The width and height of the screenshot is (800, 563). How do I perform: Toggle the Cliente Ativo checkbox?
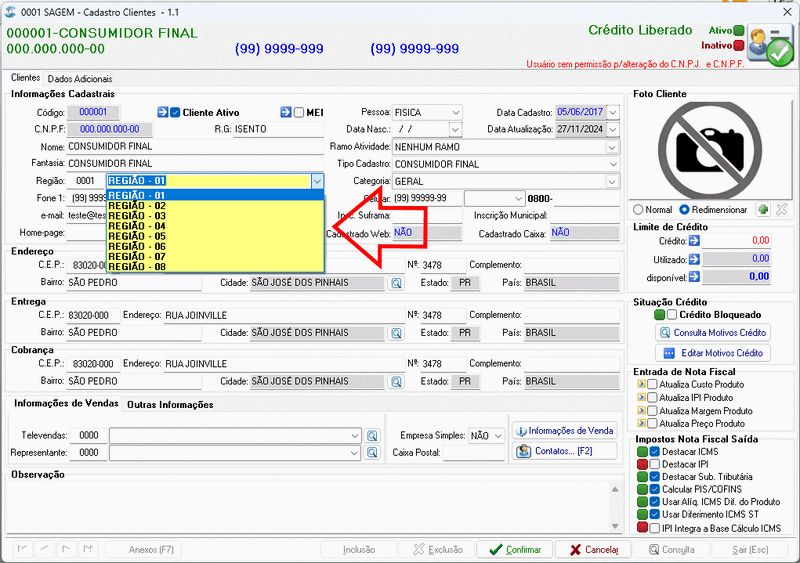pos(175,112)
